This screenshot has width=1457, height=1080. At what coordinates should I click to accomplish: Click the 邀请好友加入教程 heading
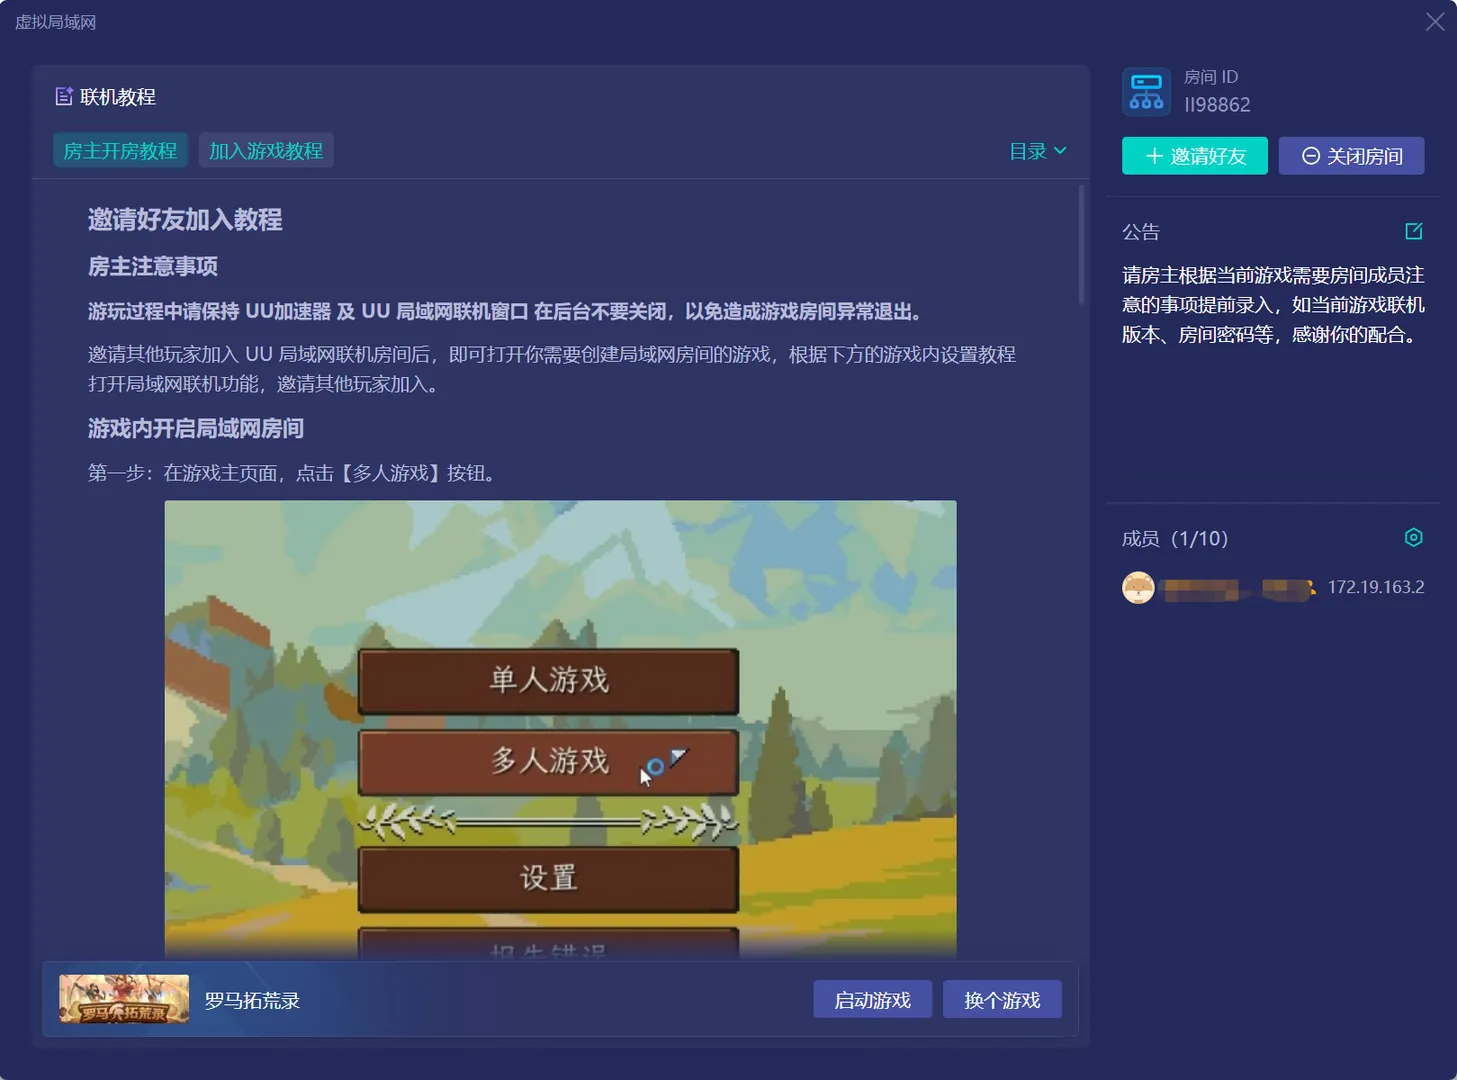click(x=185, y=220)
